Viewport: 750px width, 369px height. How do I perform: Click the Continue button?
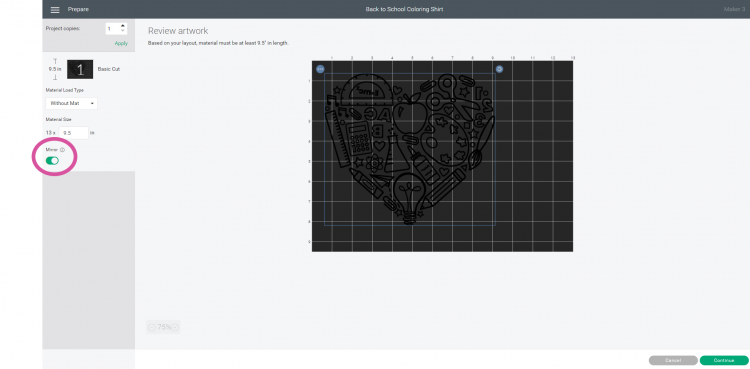(x=724, y=360)
